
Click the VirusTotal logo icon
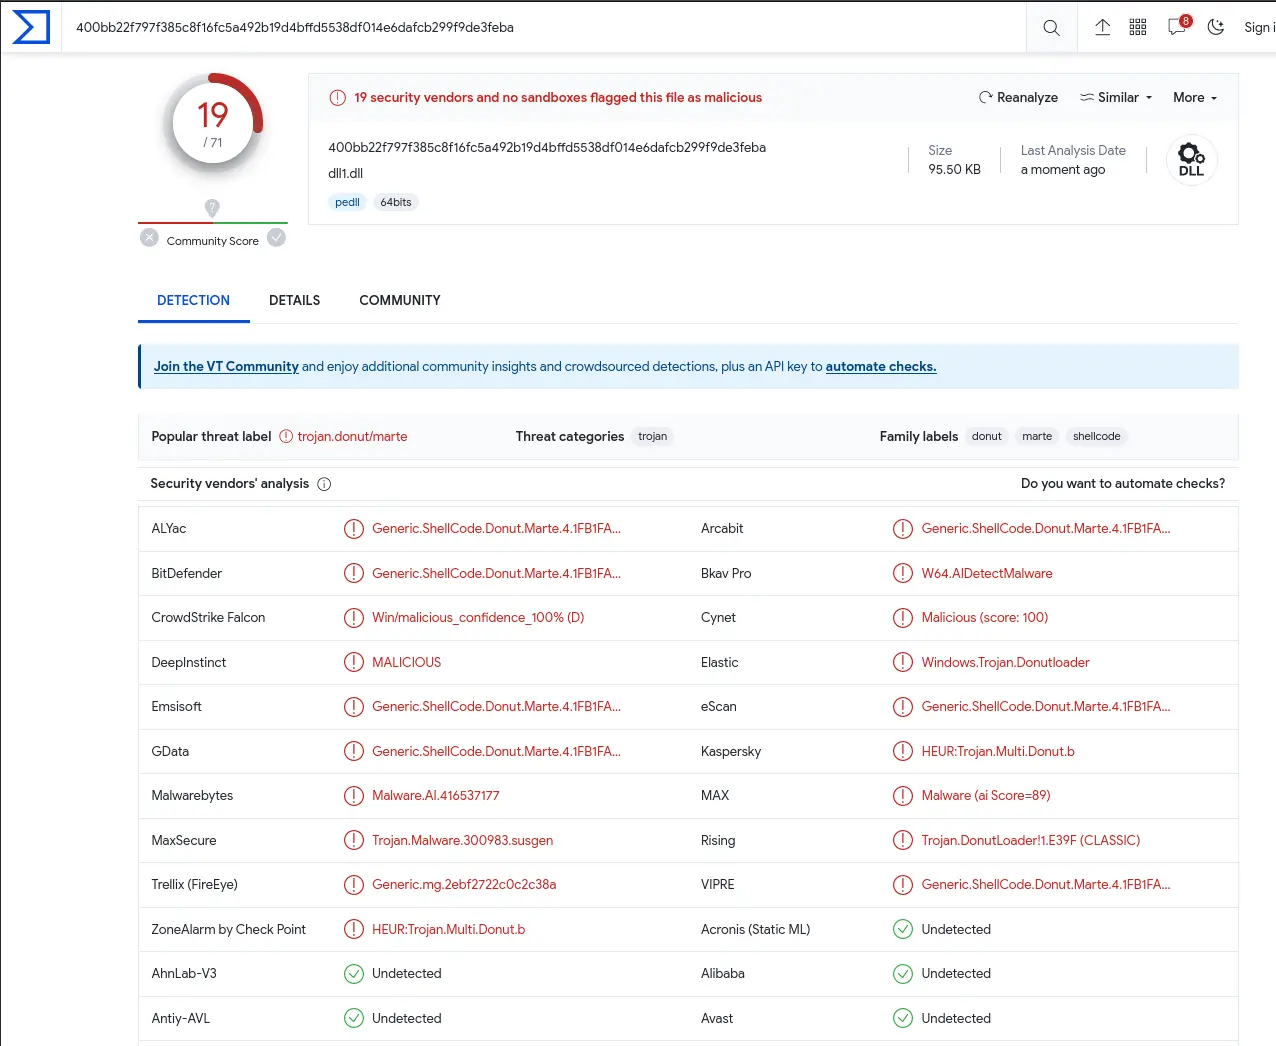coord(31,27)
